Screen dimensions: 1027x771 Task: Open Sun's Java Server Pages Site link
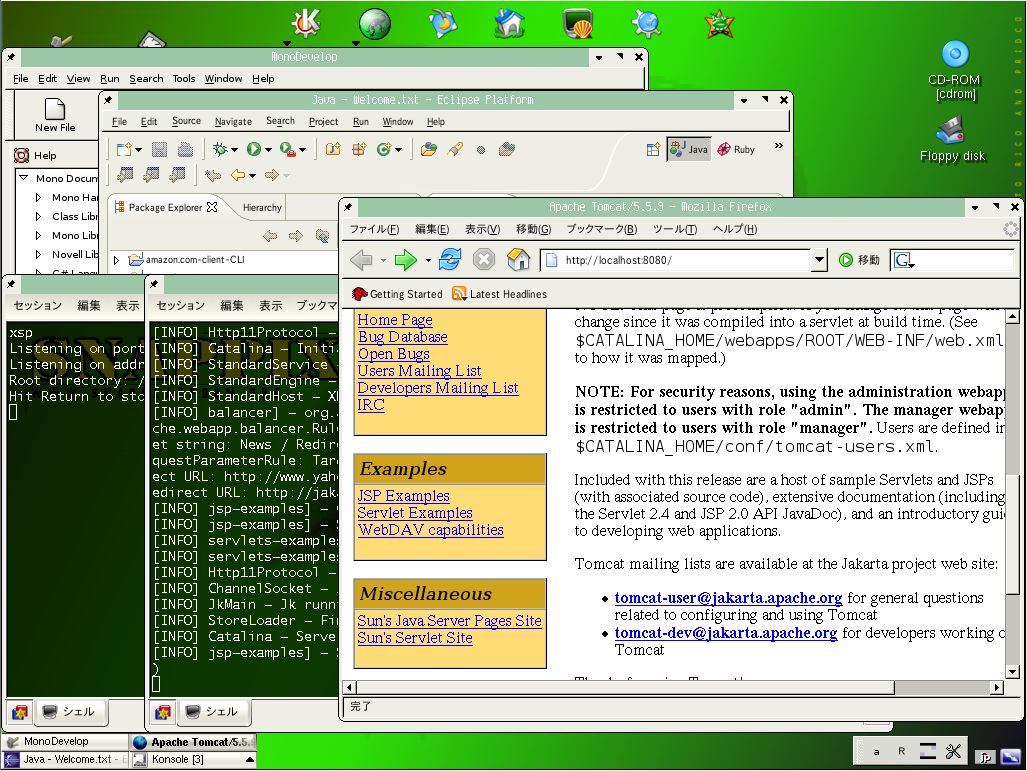tap(449, 620)
